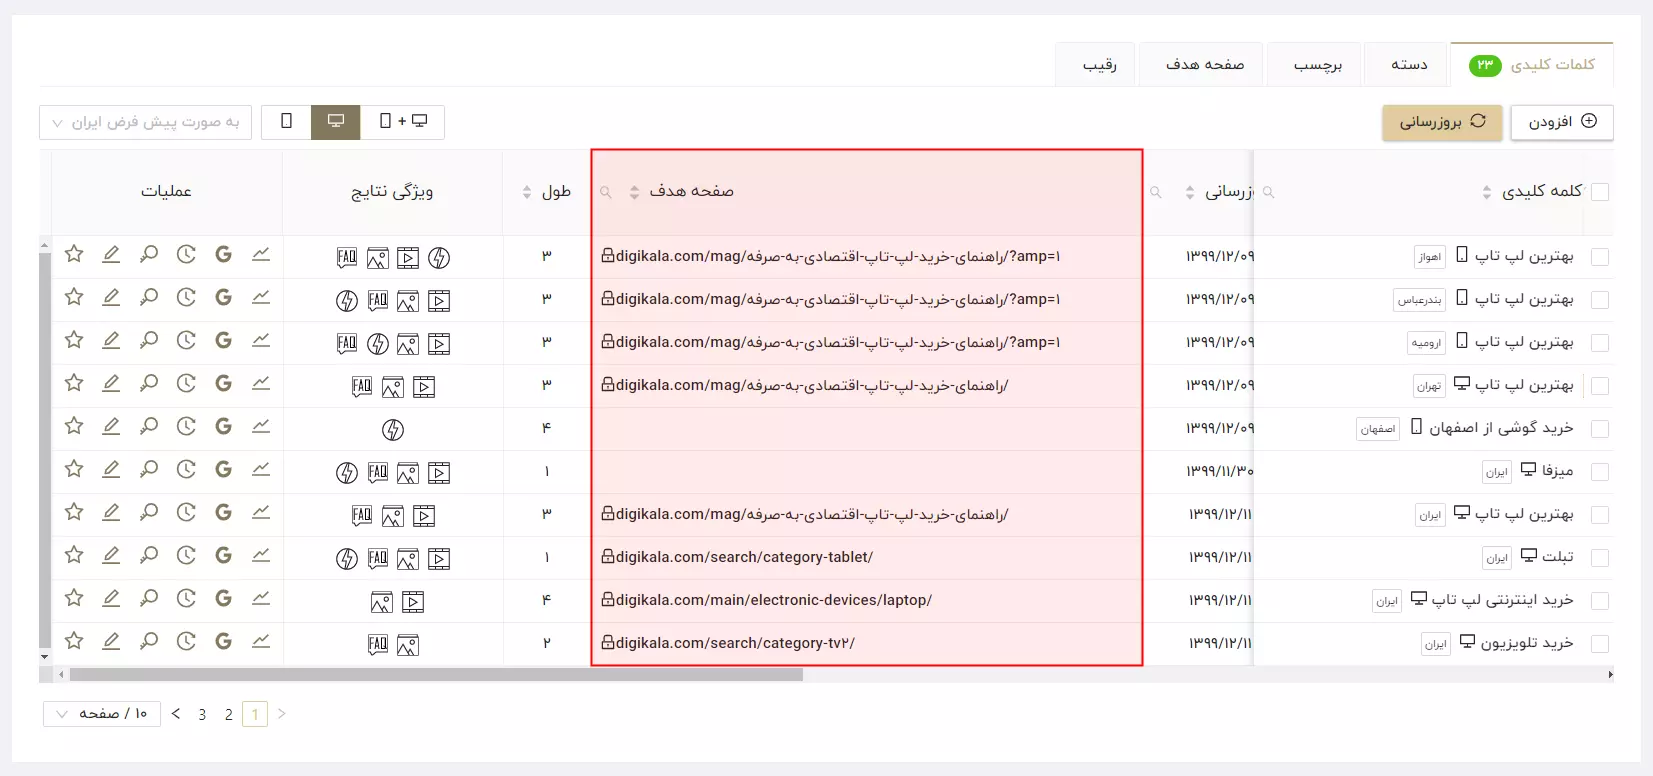Screen dimensions: 1653x776
Task: Open Google results for ارومیه row
Action: [223, 340]
